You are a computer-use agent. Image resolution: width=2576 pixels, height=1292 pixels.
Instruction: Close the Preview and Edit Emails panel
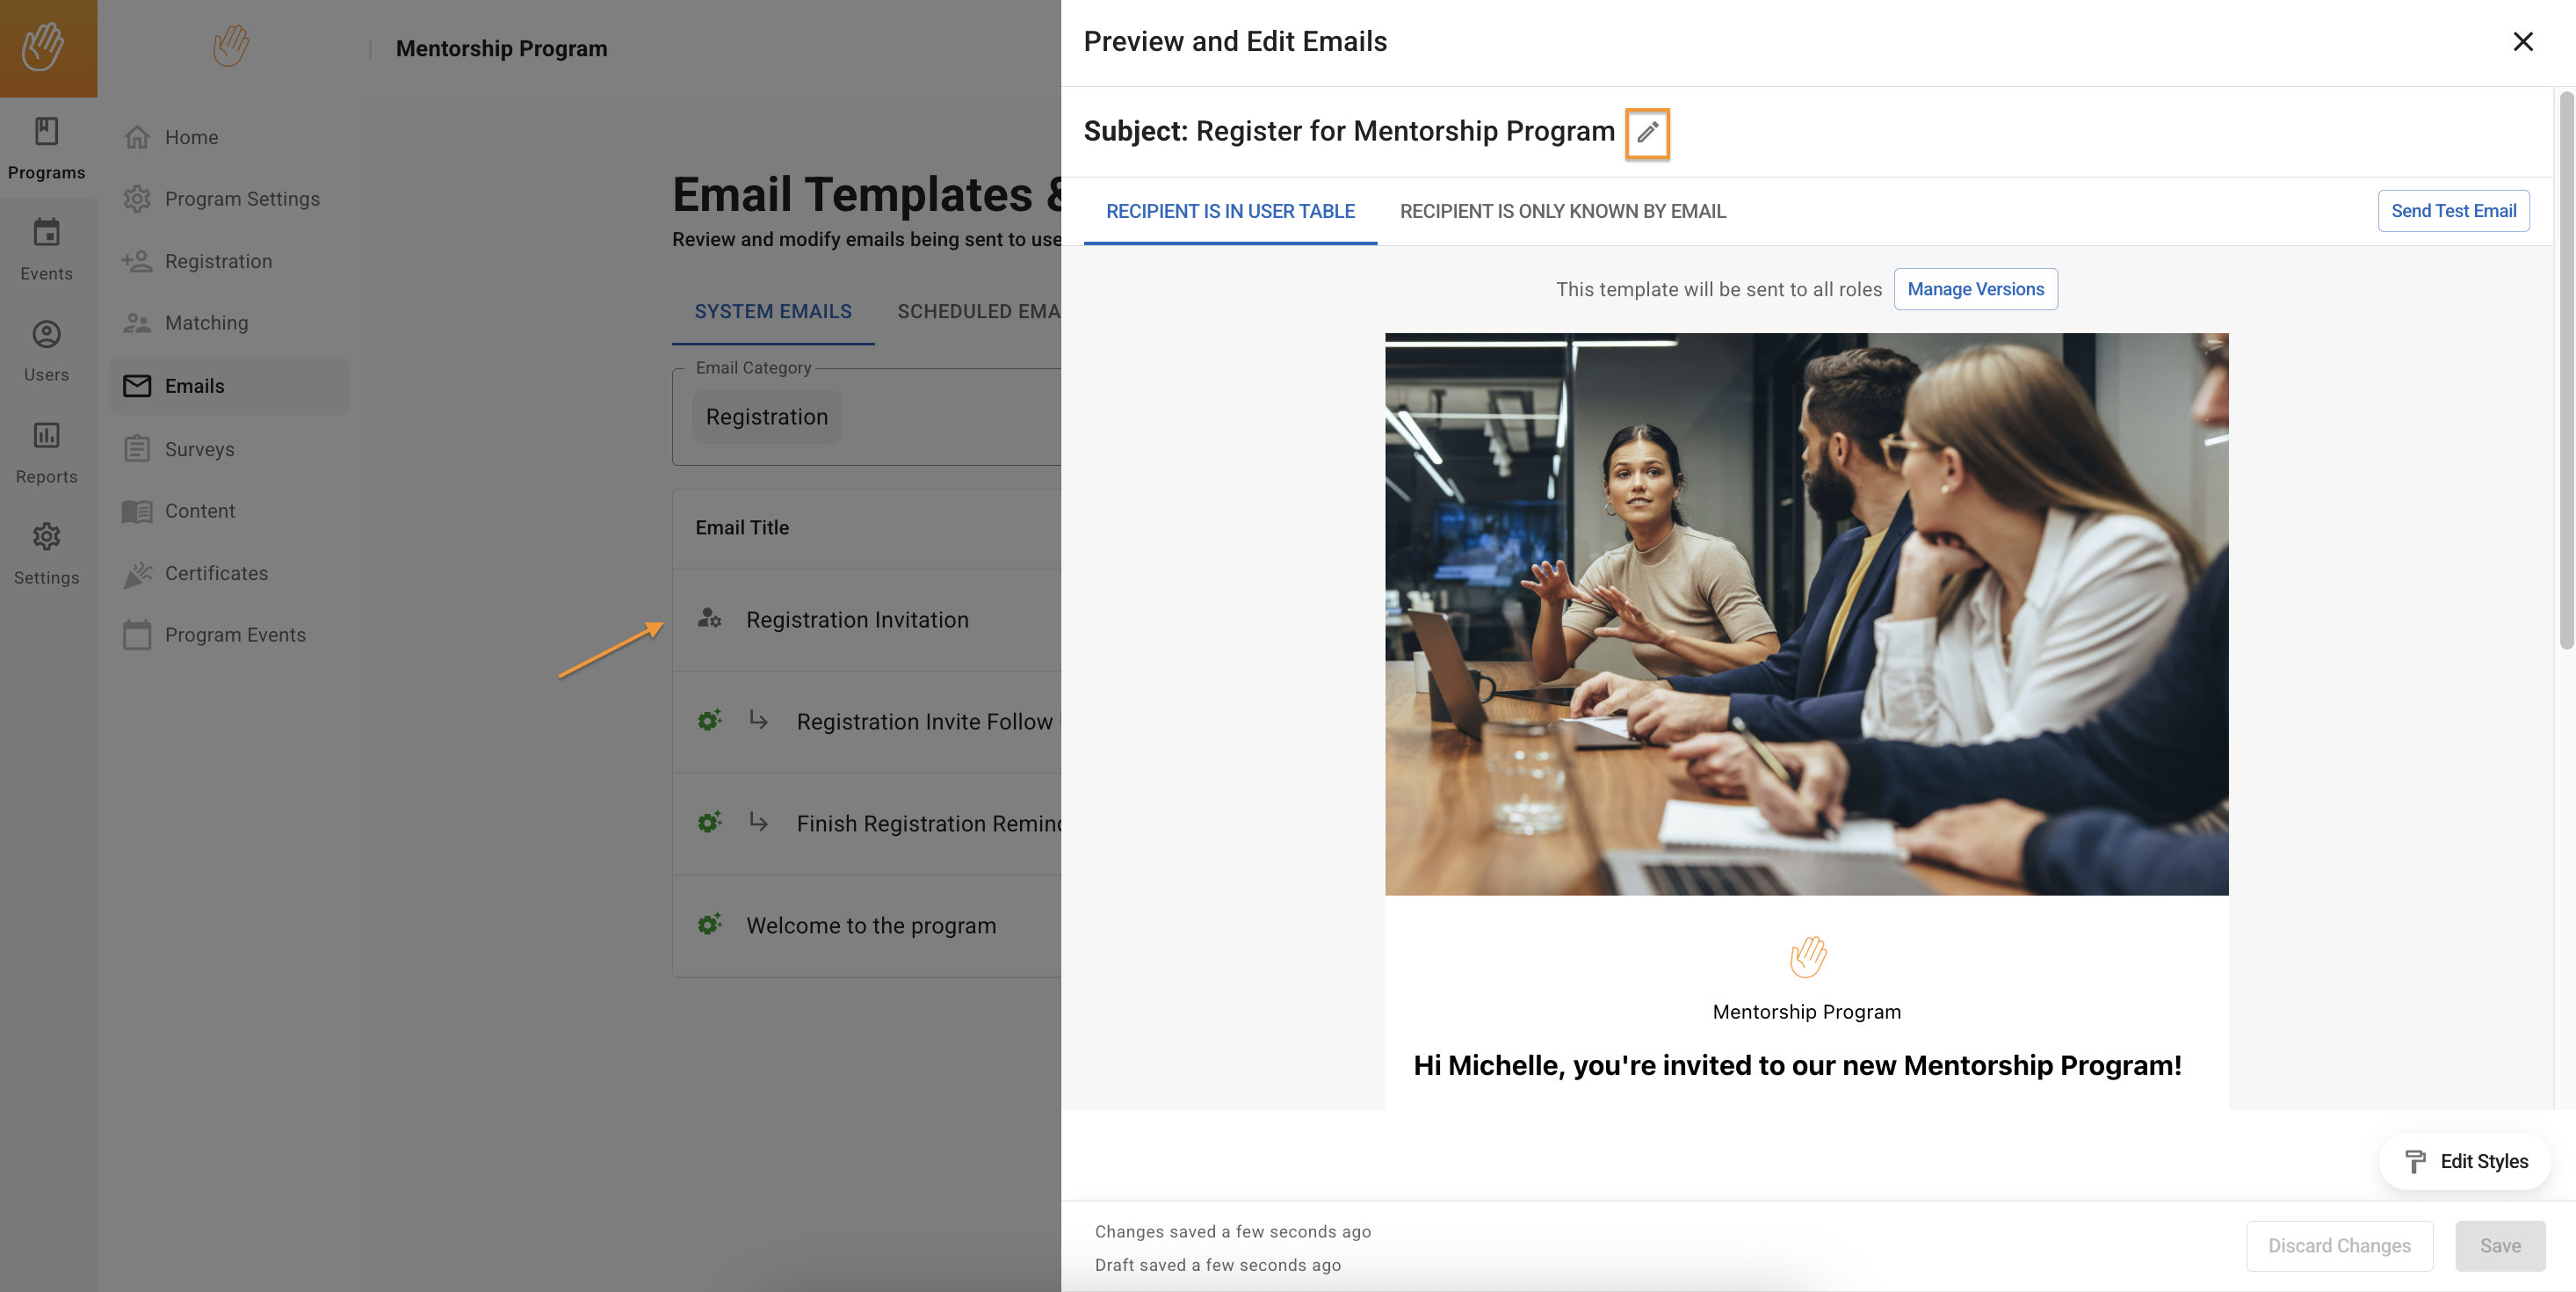tap(2522, 42)
